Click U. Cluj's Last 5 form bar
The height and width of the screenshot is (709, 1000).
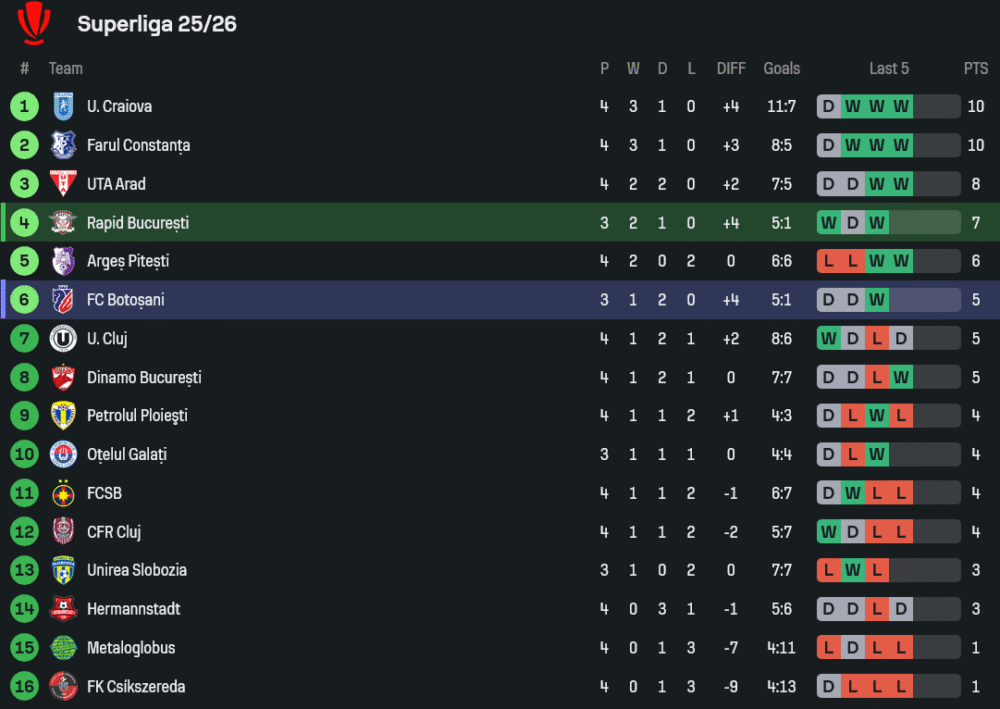(x=888, y=339)
